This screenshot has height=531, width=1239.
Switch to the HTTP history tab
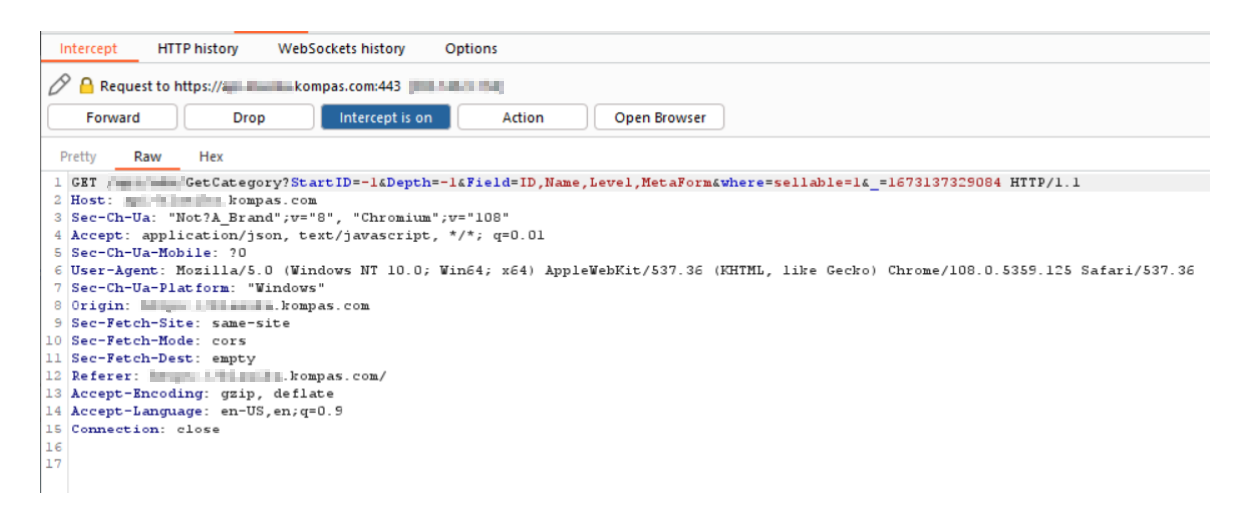pyautogui.click(x=198, y=49)
